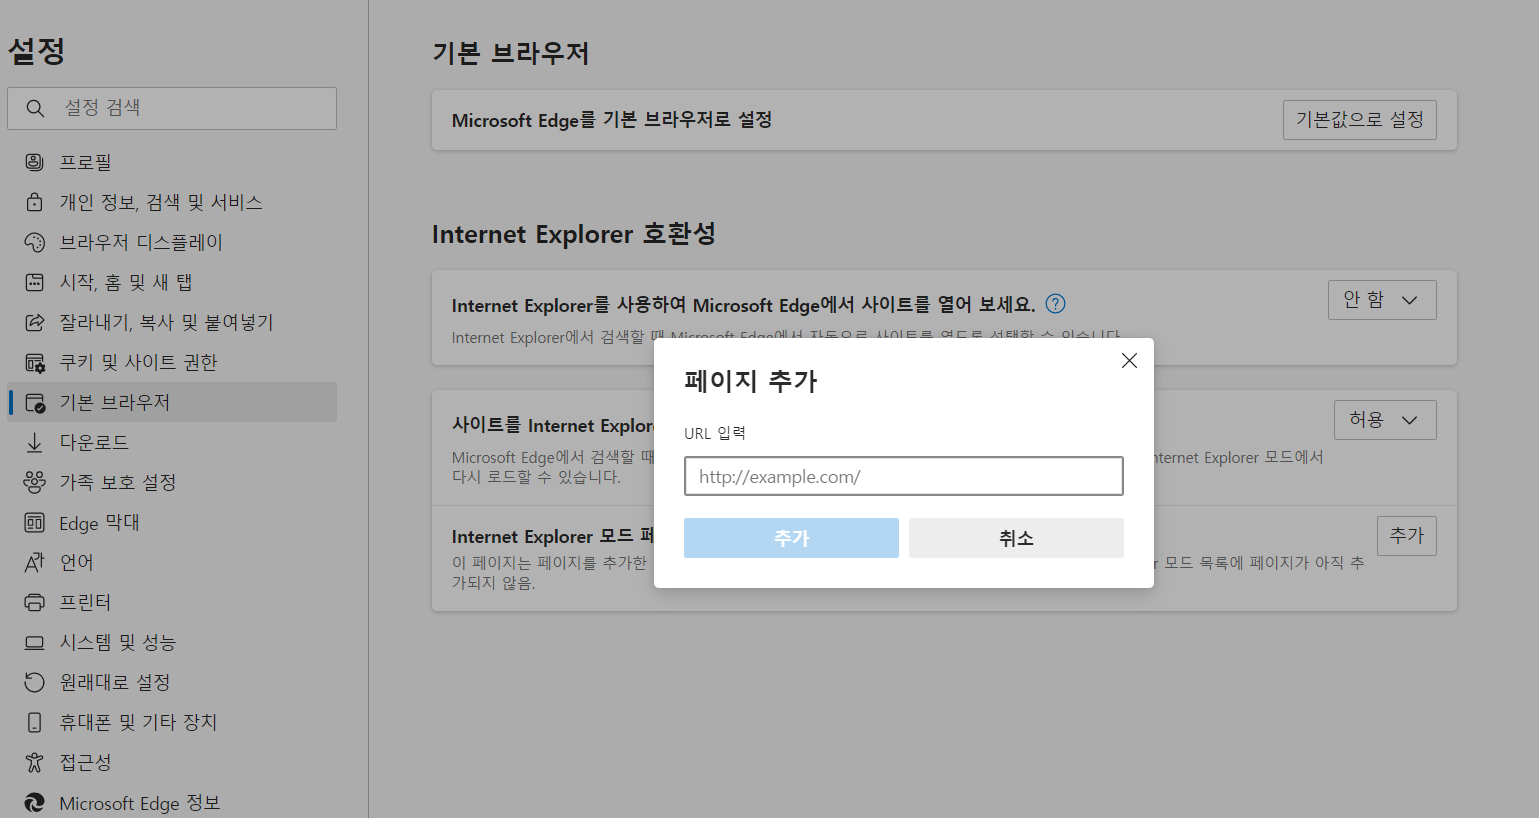Click the Start, home and new tab icon
1539x818 pixels.
[34, 282]
